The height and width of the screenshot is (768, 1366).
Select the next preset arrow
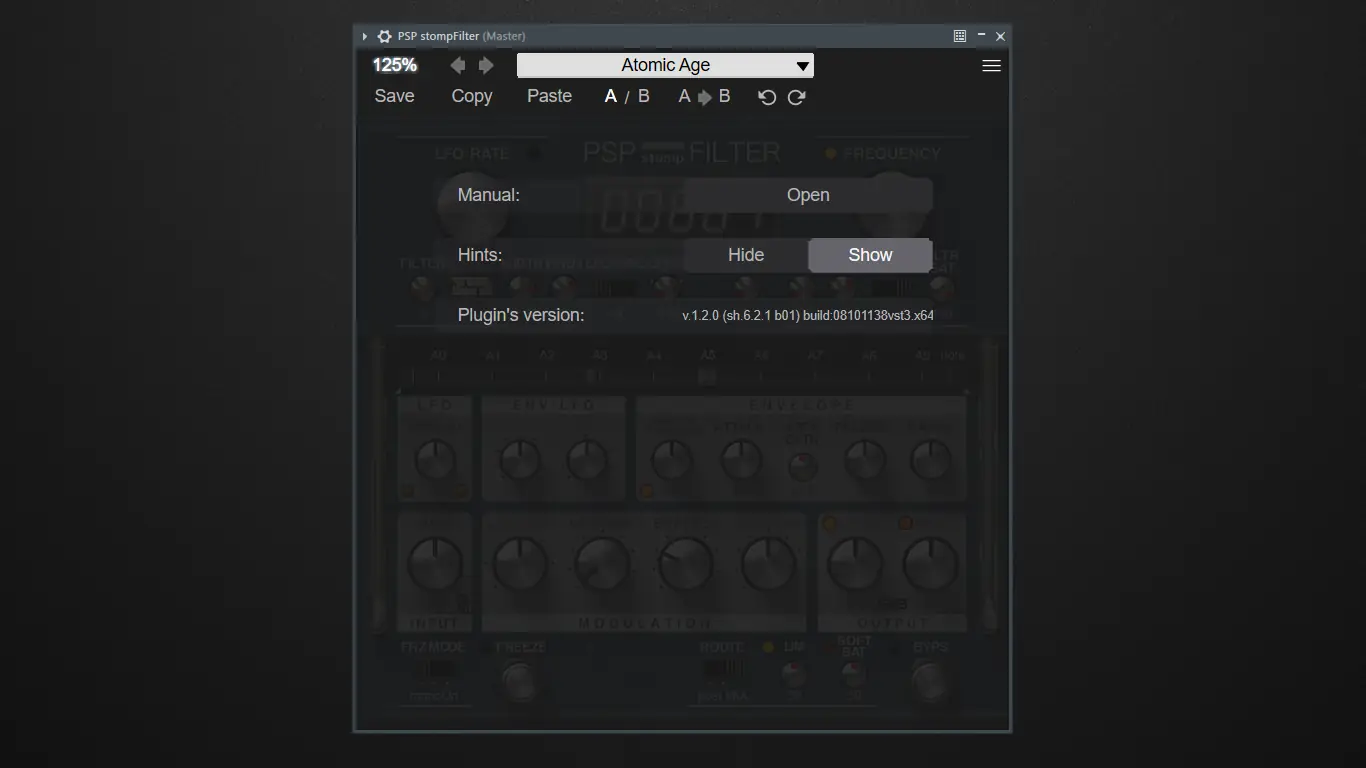[x=486, y=65]
